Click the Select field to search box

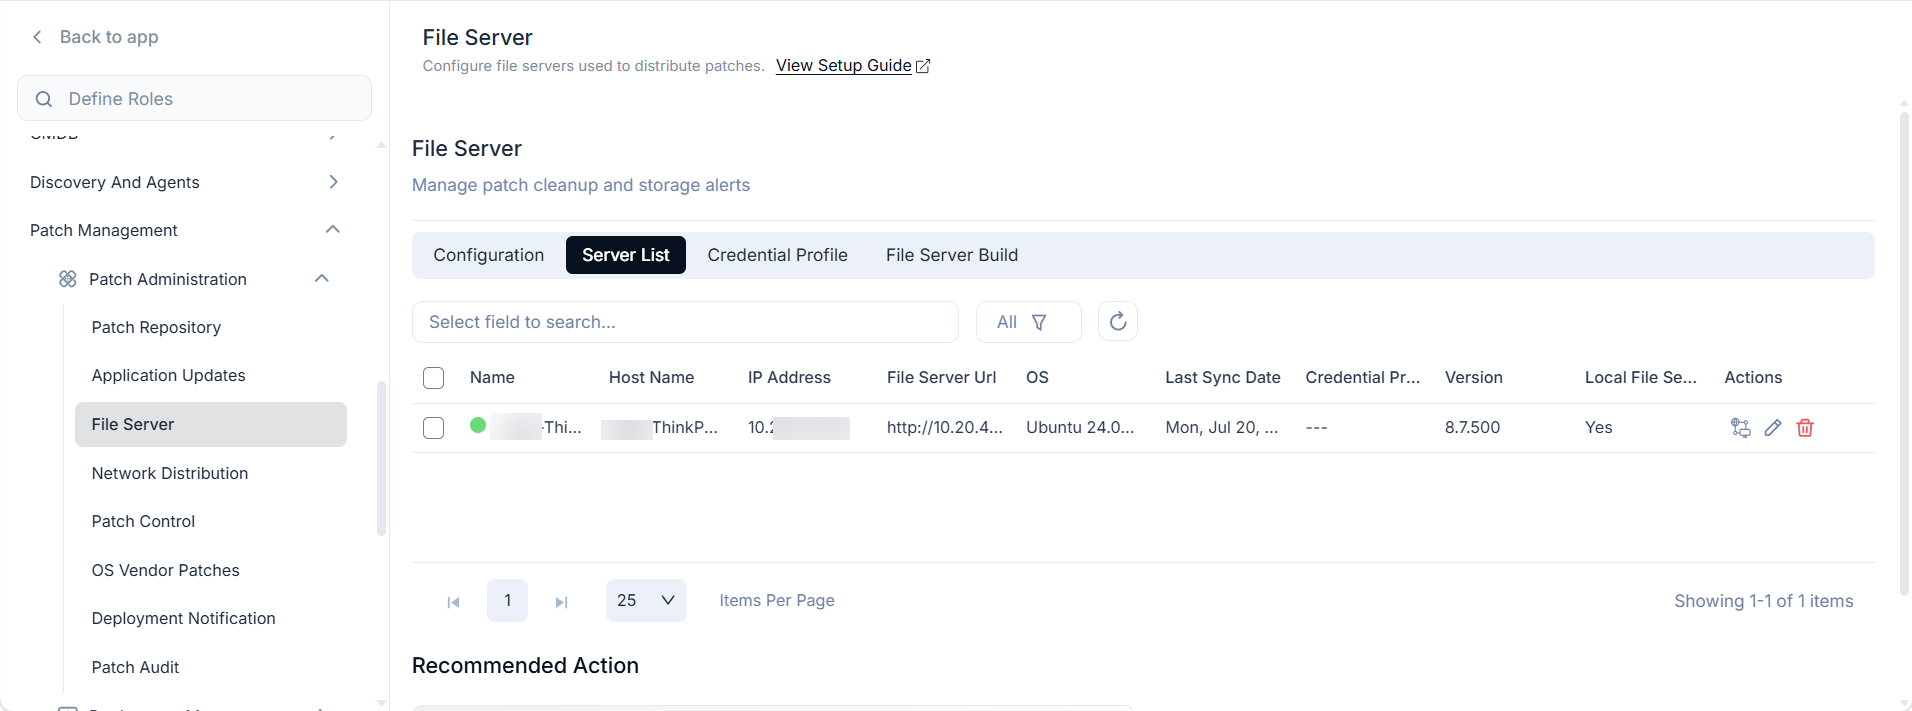(x=685, y=322)
